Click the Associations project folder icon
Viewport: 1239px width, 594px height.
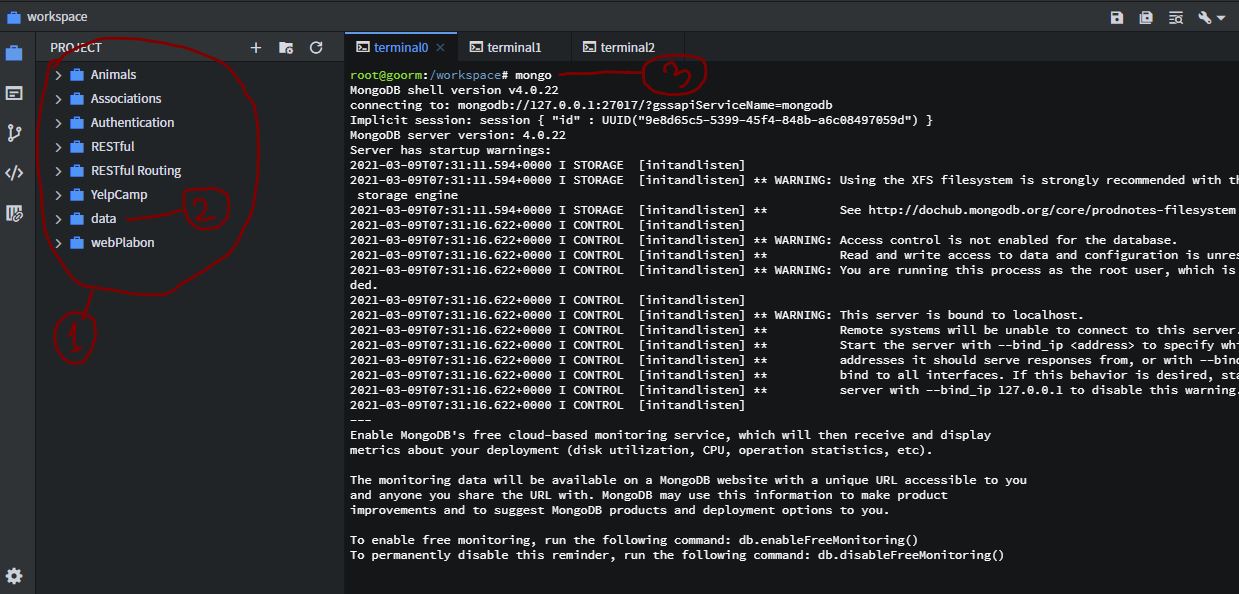click(76, 99)
